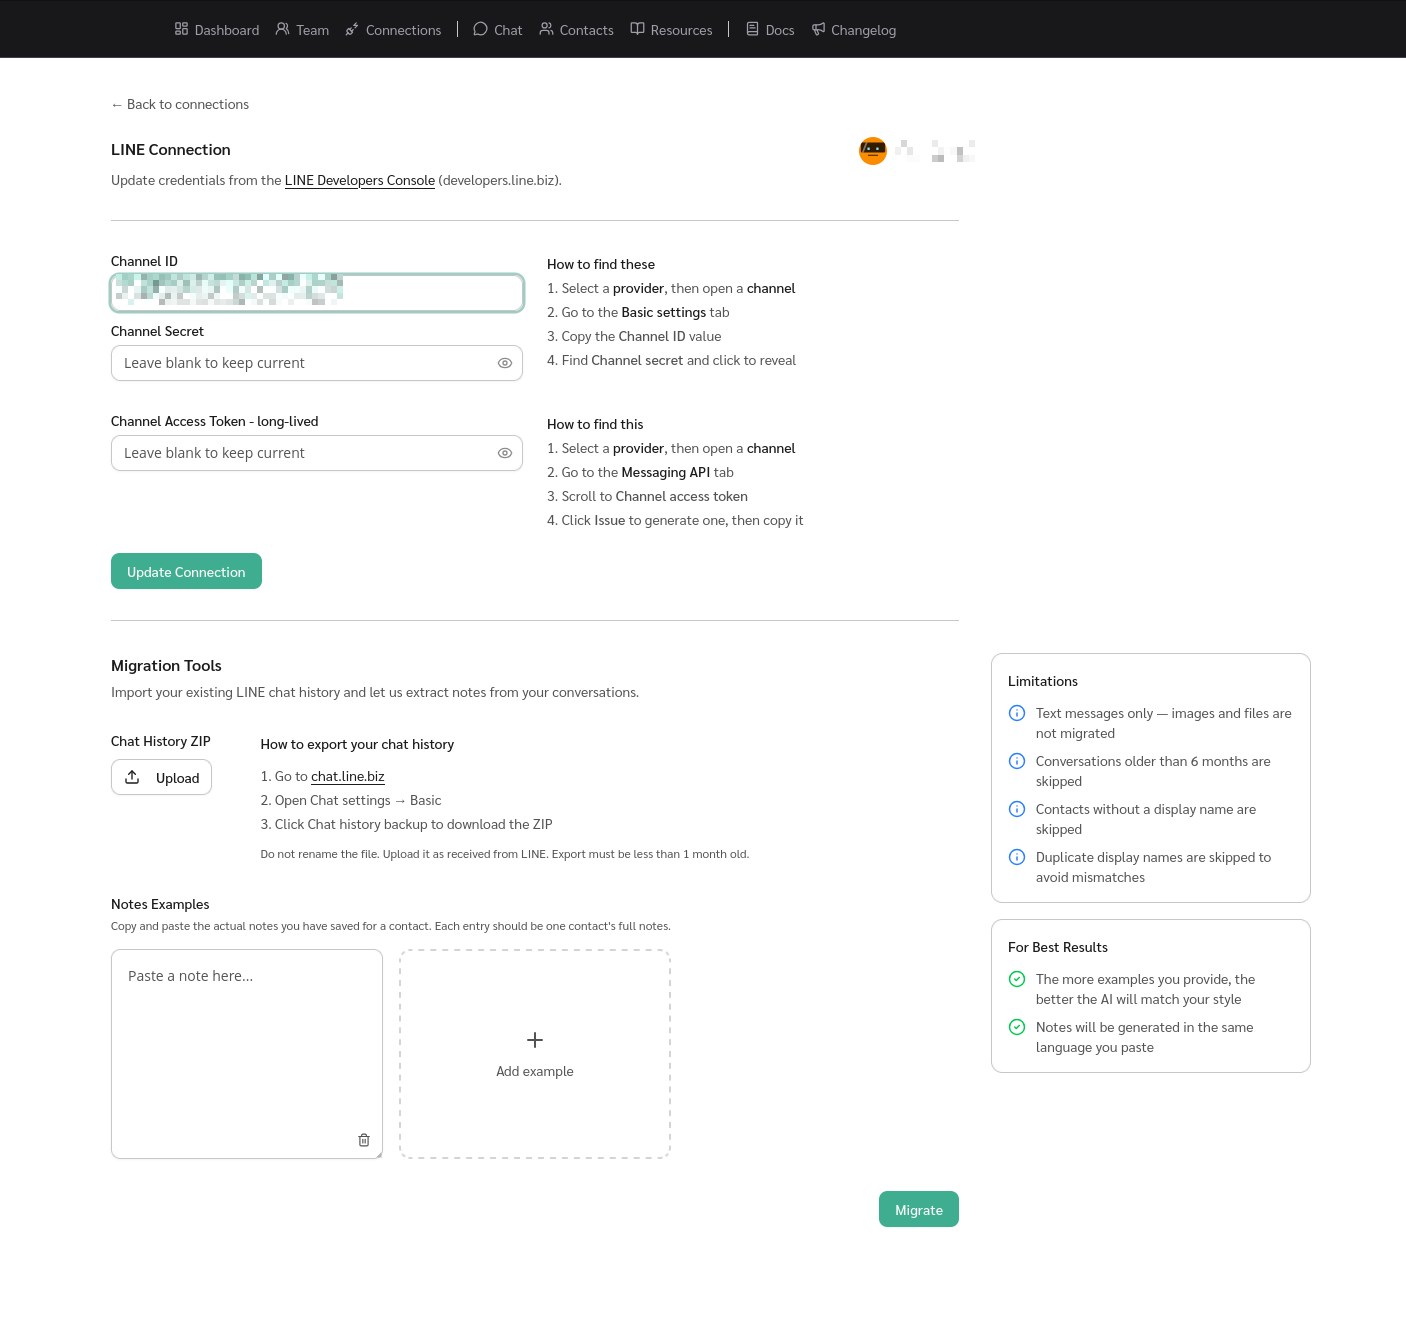This screenshot has width=1406, height=1334.
Task: Click info icon beside 'Text messages only'
Action: click(x=1017, y=713)
